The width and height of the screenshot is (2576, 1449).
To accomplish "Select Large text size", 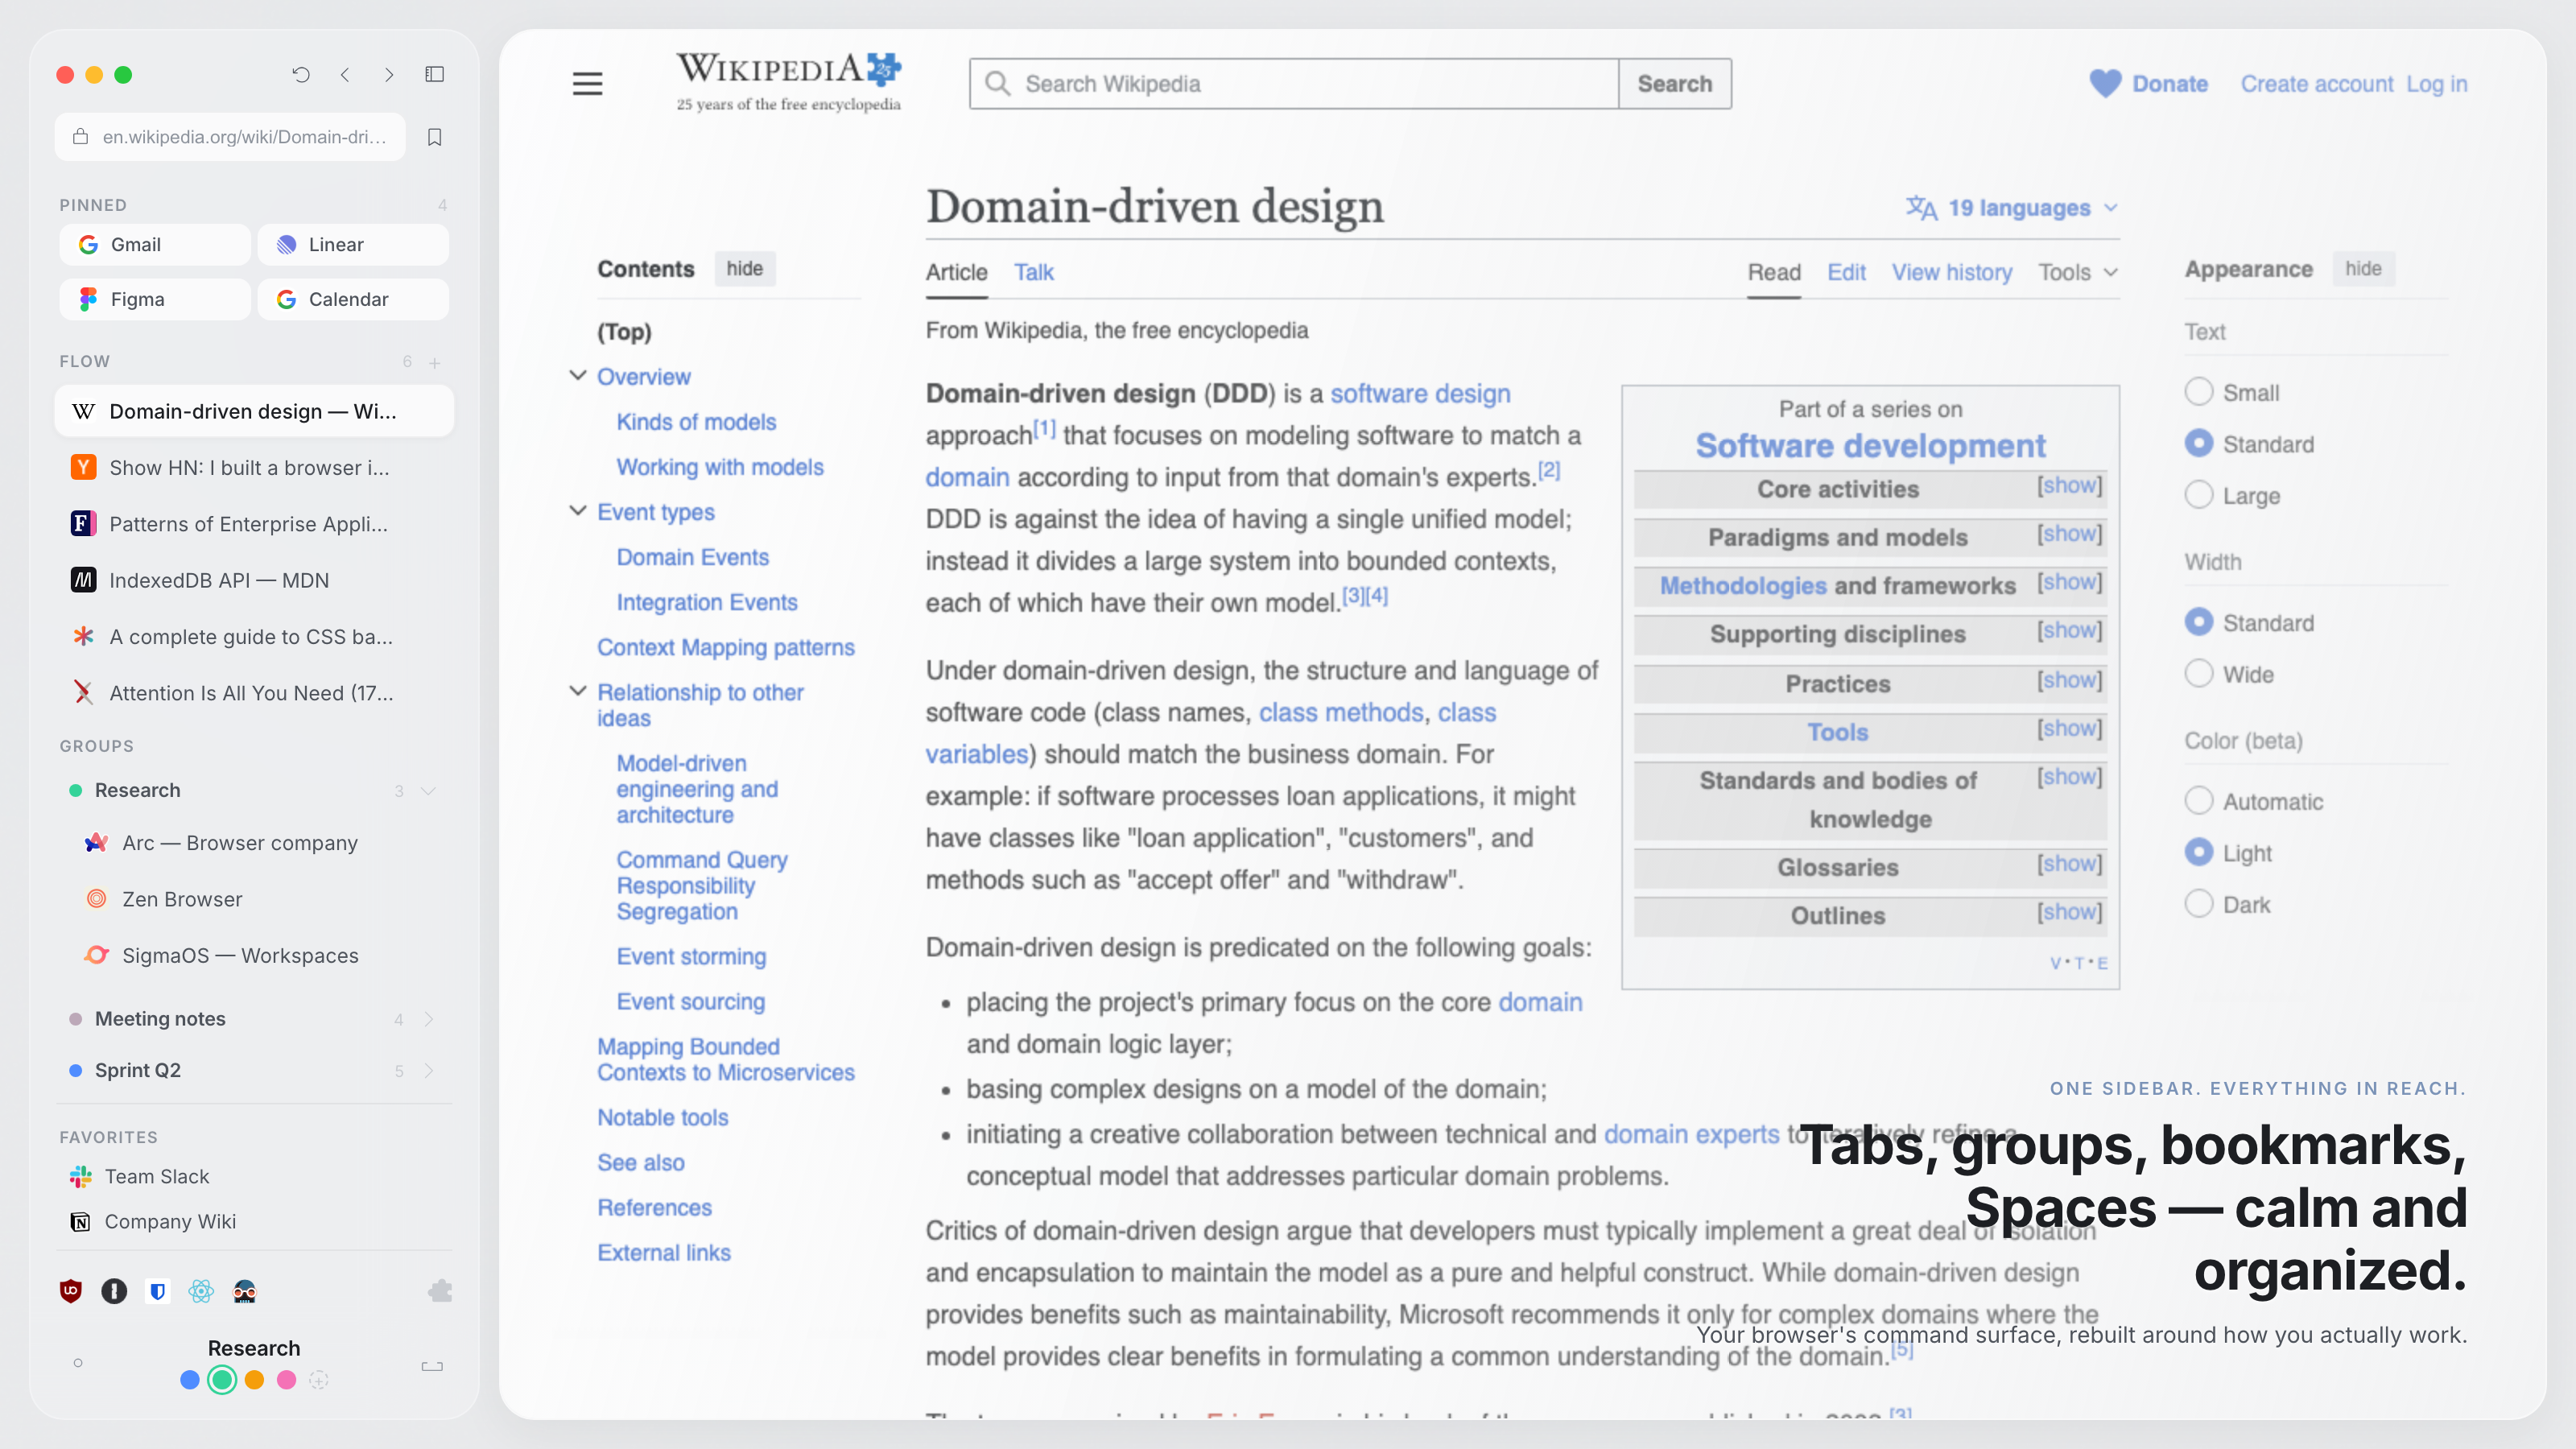I will [2198, 495].
